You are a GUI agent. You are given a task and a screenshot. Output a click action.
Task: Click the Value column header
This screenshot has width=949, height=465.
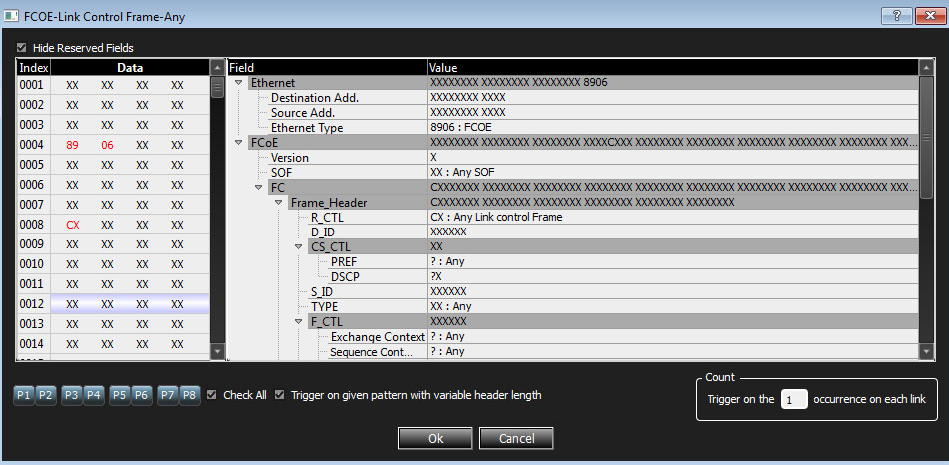[x=673, y=68]
